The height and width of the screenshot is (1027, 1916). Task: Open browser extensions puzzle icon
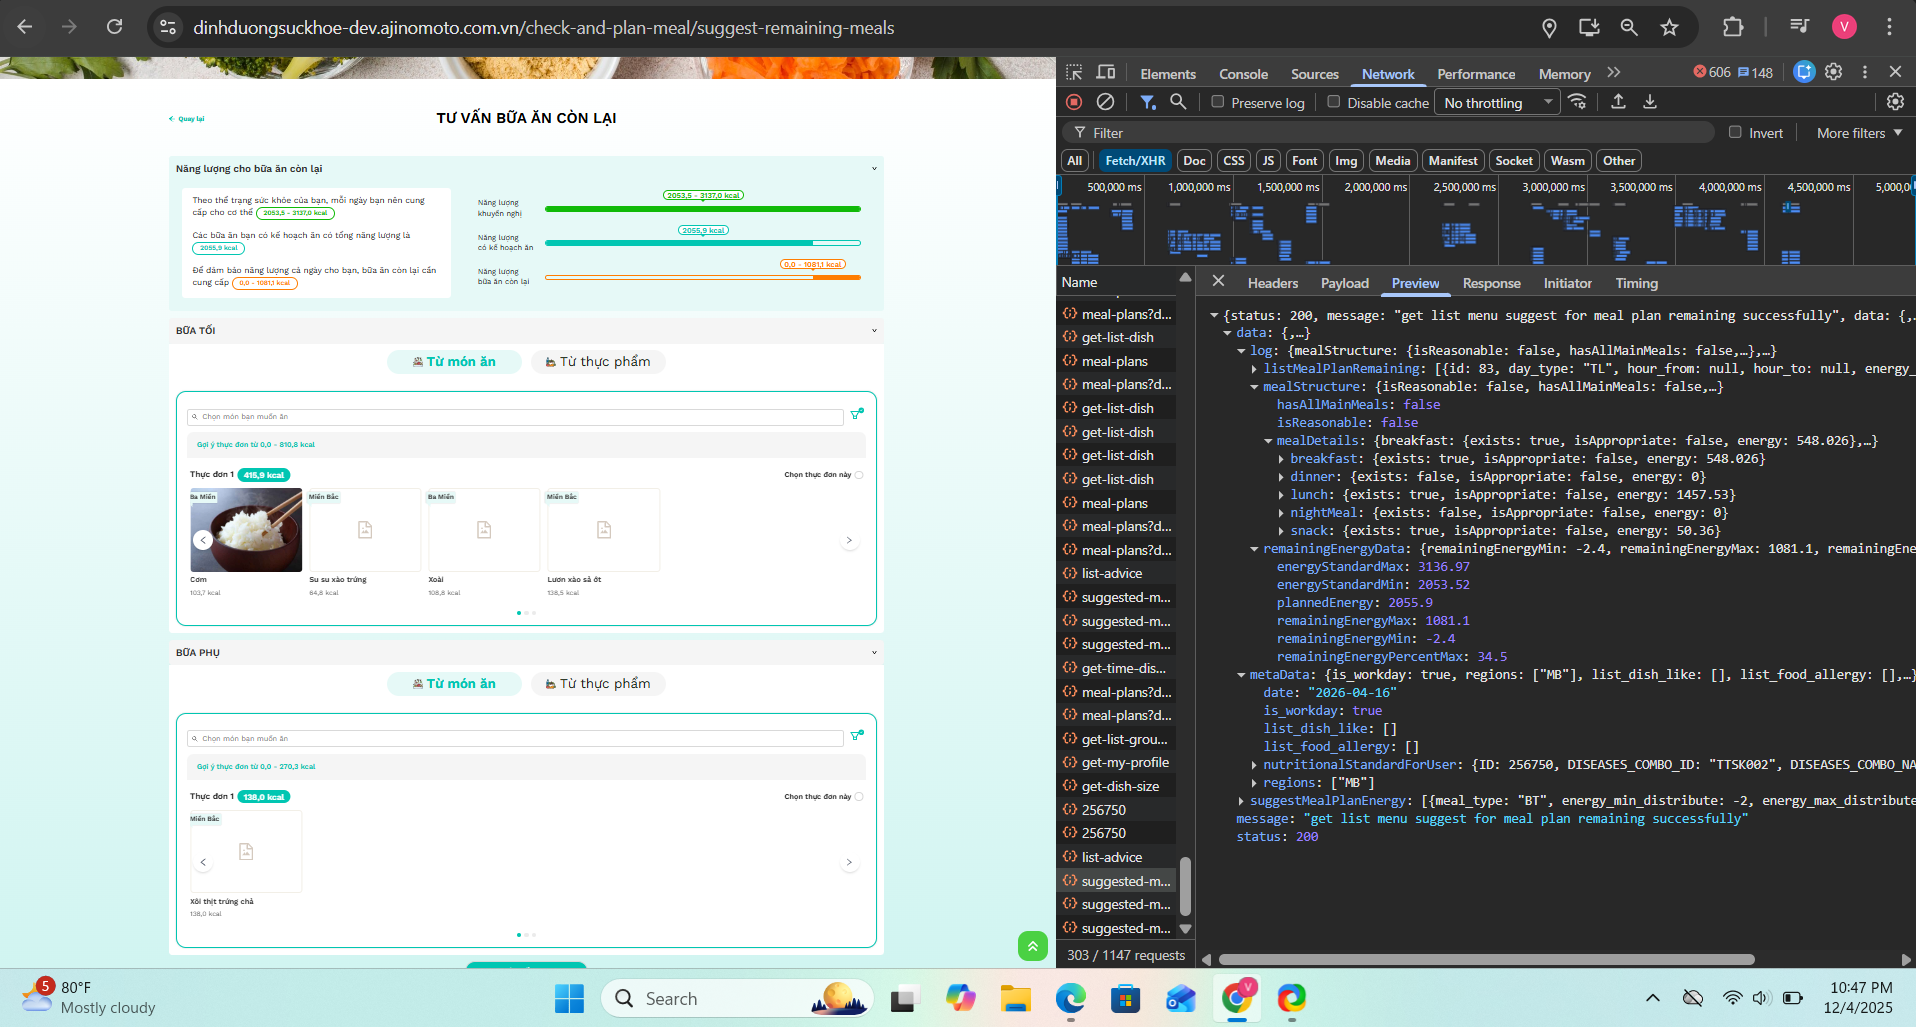coord(1733,27)
